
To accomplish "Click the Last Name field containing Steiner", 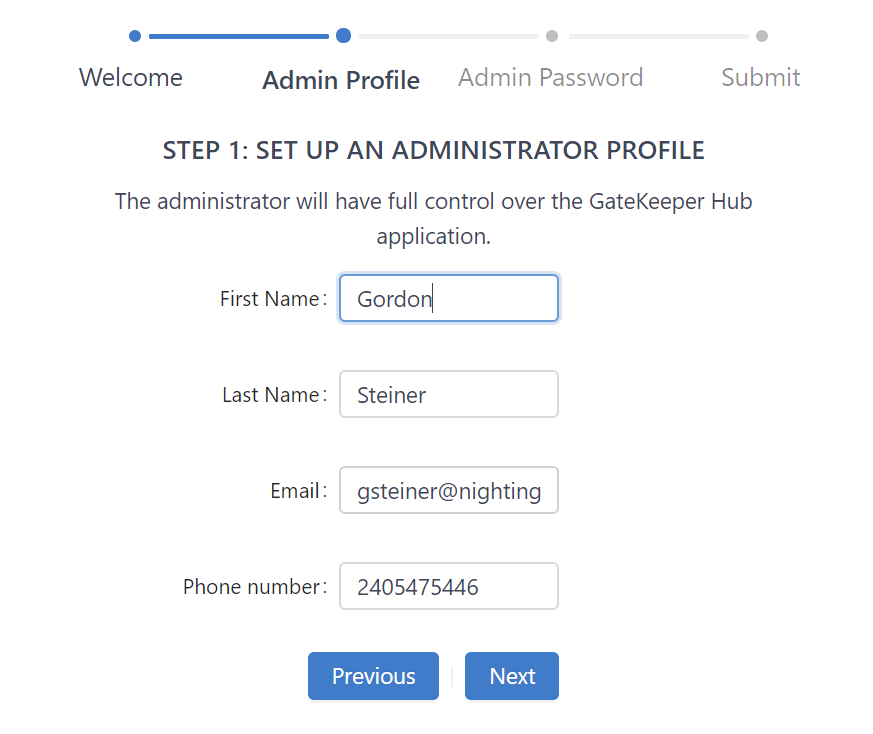I will (449, 395).
